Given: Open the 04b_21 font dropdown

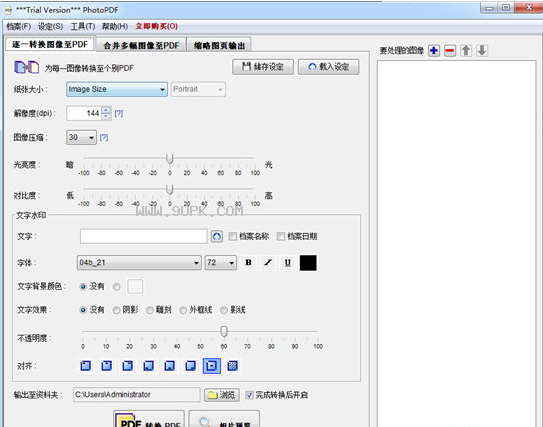Looking at the screenshot, I should tap(139, 263).
